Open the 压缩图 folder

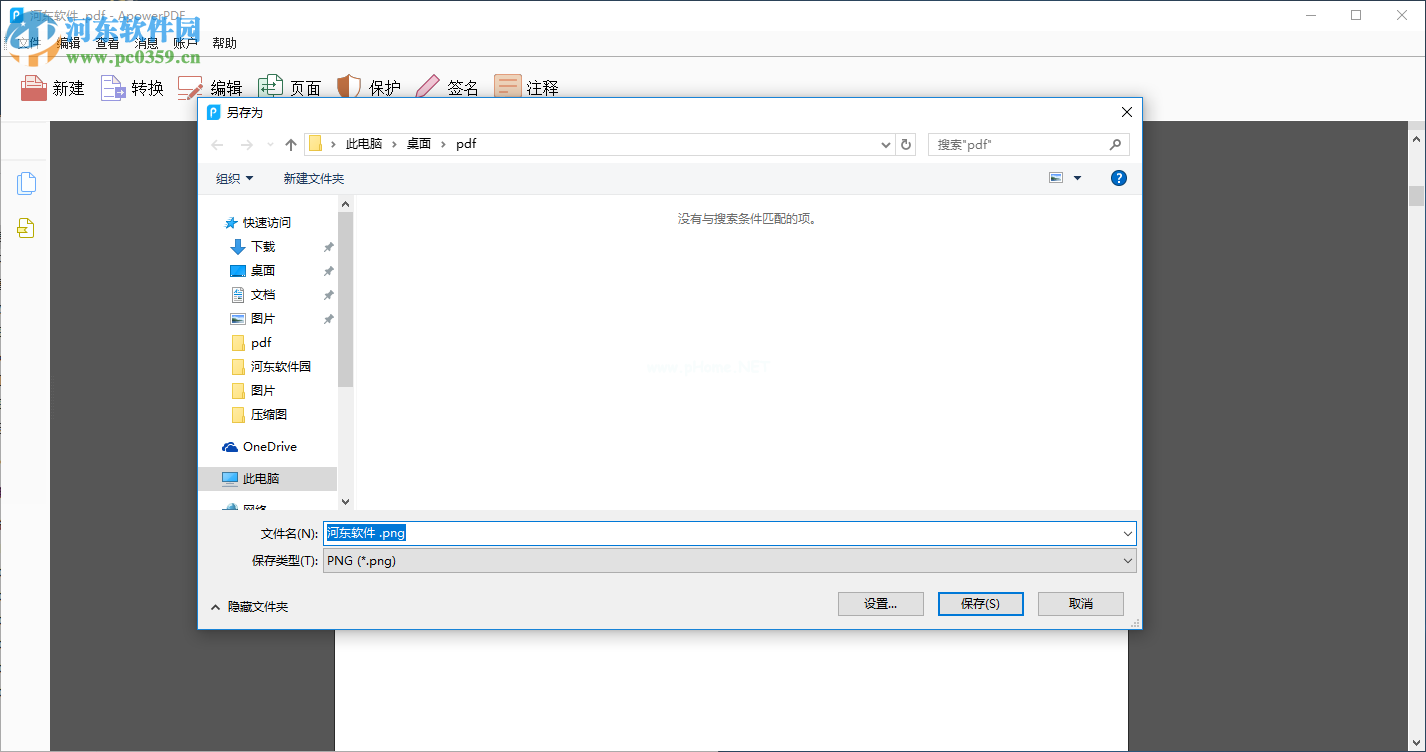coord(269,414)
